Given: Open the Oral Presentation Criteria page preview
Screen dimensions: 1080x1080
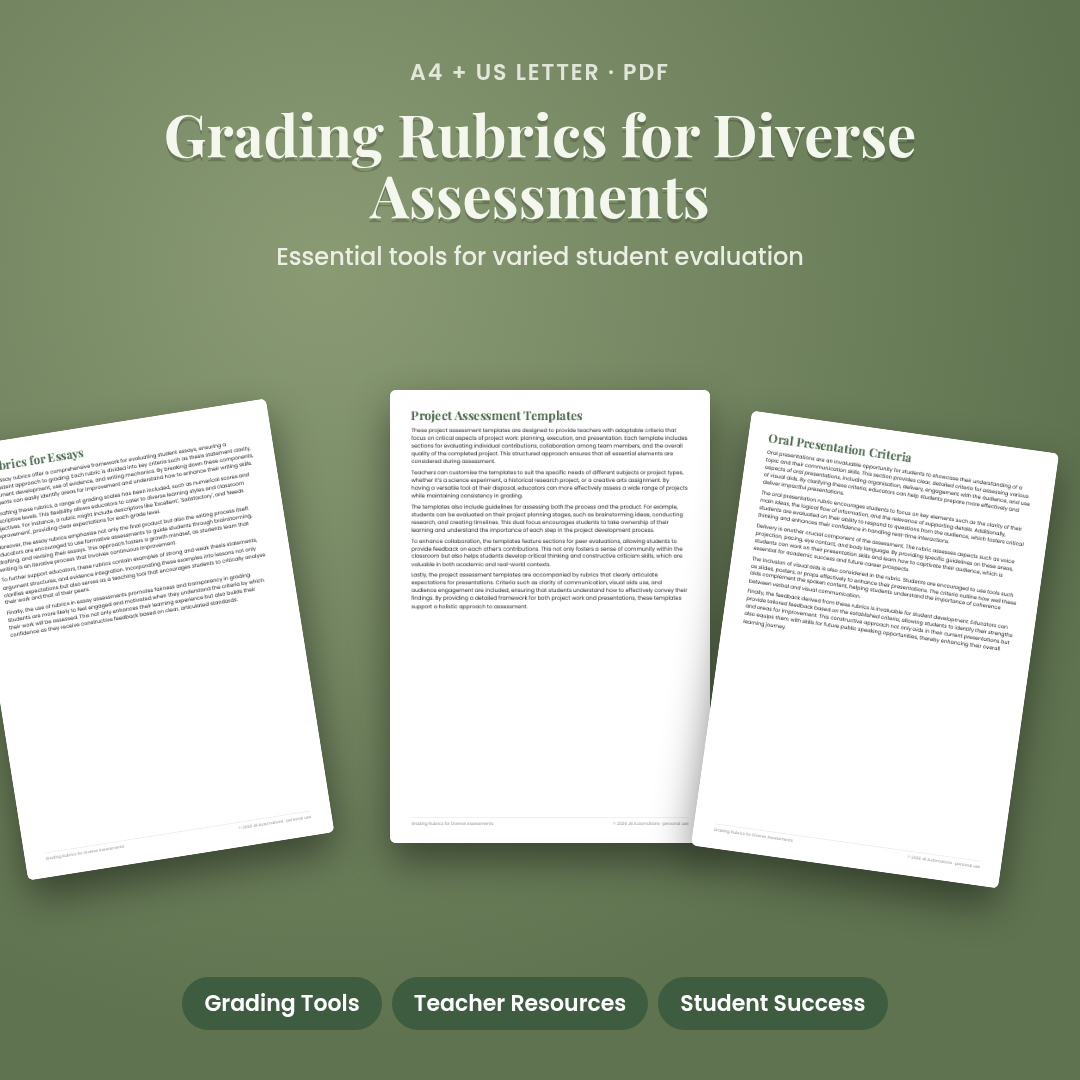Looking at the screenshot, I should (875, 649).
